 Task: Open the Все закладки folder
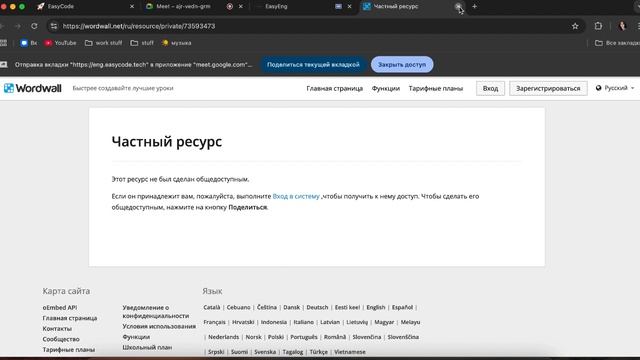click(x=618, y=43)
